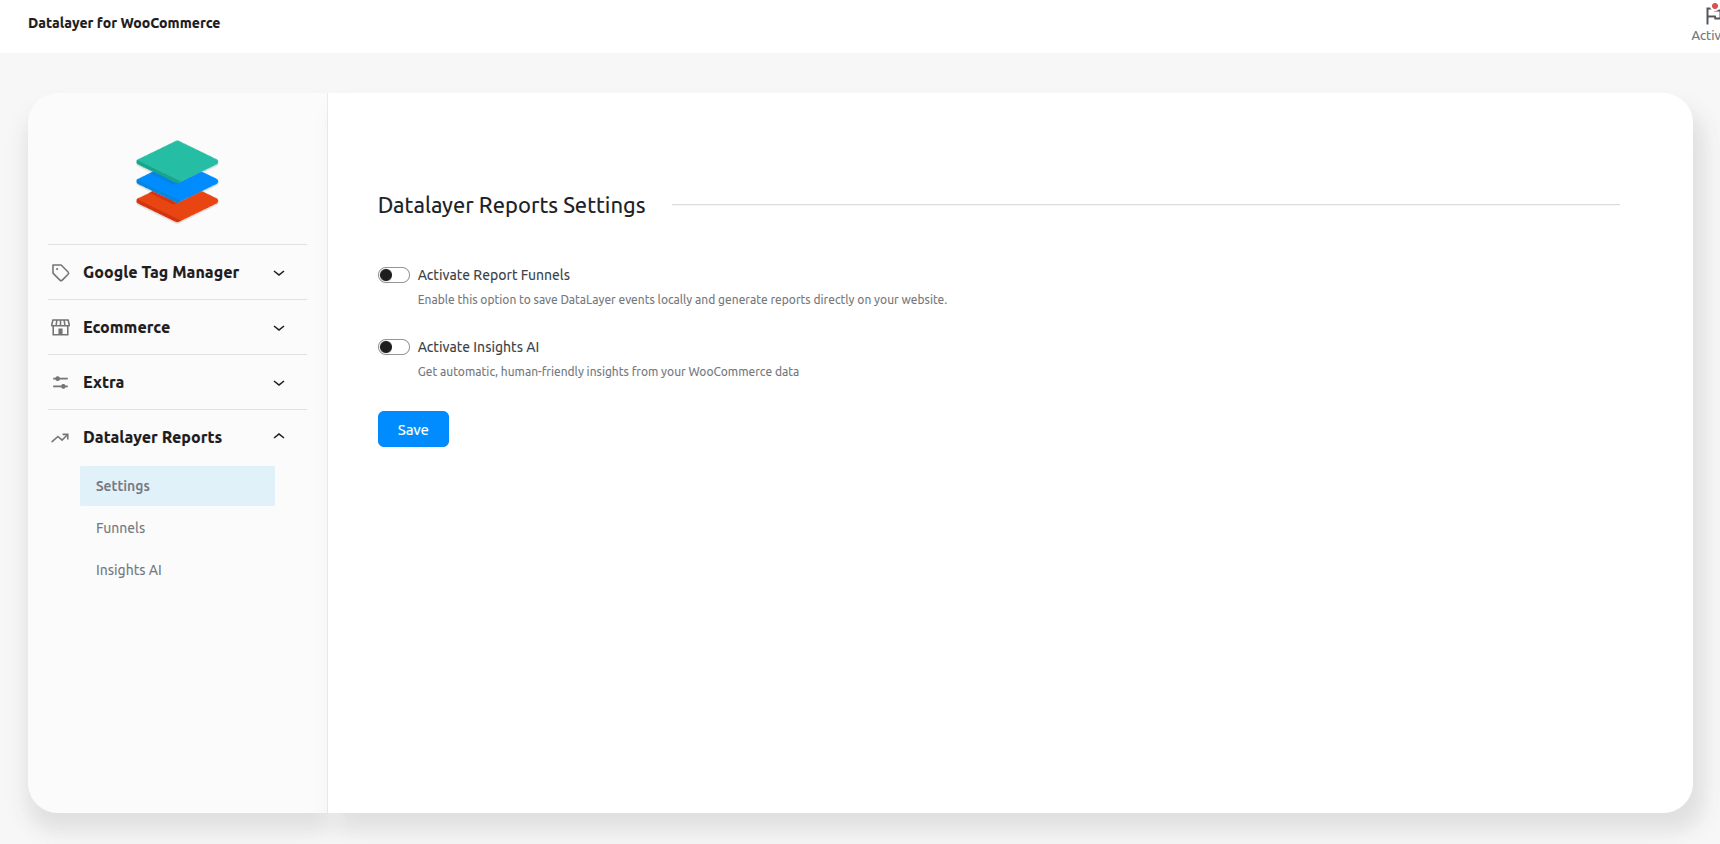Click the Extra sliders icon
This screenshot has width=1720, height=844.
60,383
